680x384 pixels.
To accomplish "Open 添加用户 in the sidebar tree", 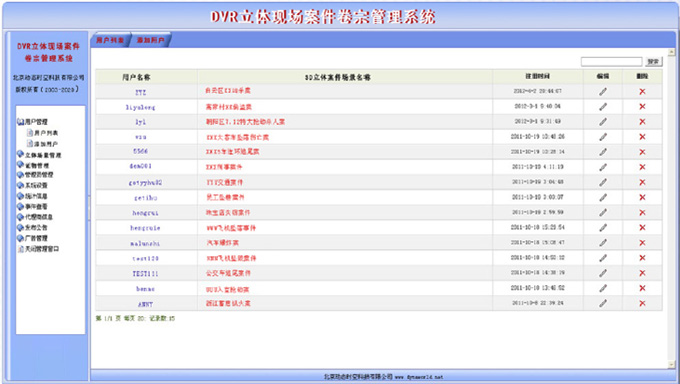I will point(46,144).
